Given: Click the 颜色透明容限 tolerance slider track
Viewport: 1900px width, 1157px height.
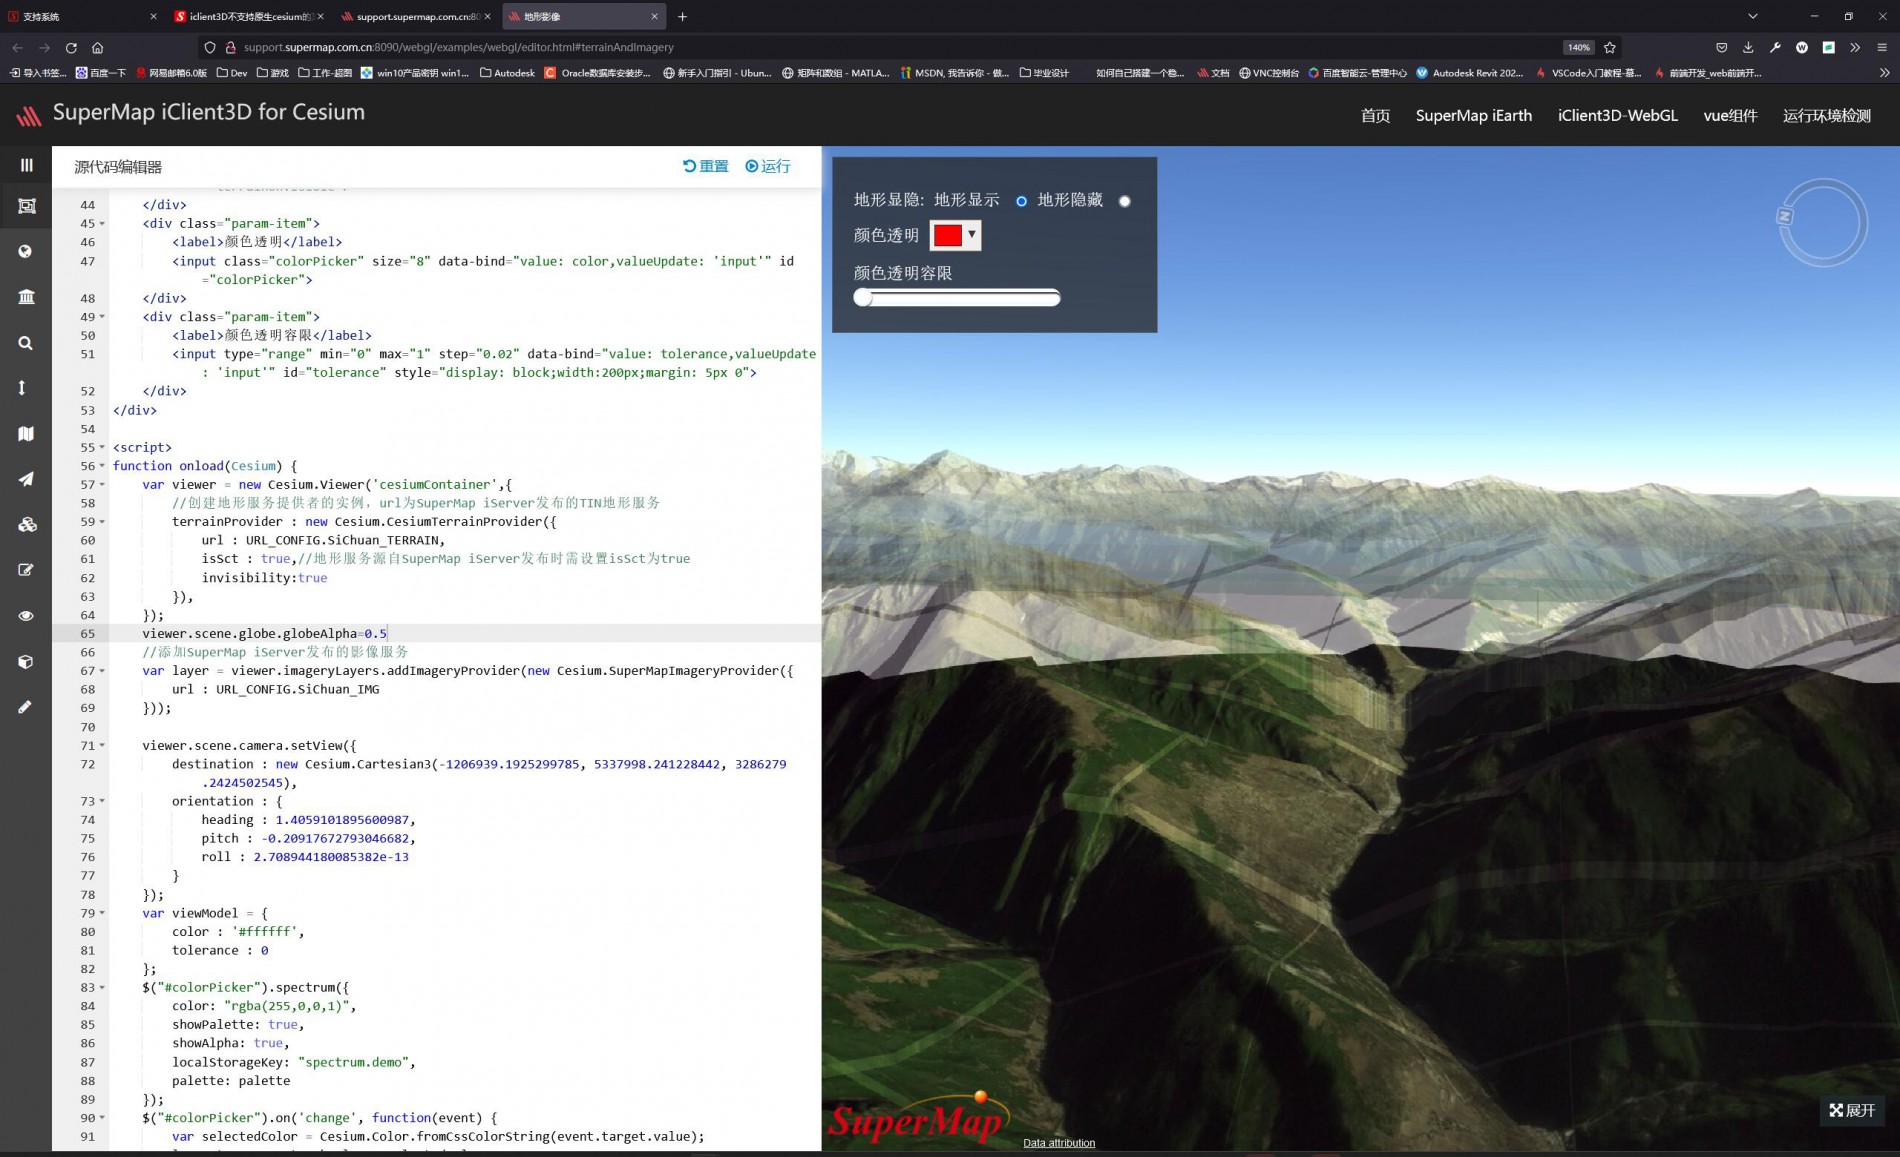Looking at the screenshot, I should click(957, 298).
